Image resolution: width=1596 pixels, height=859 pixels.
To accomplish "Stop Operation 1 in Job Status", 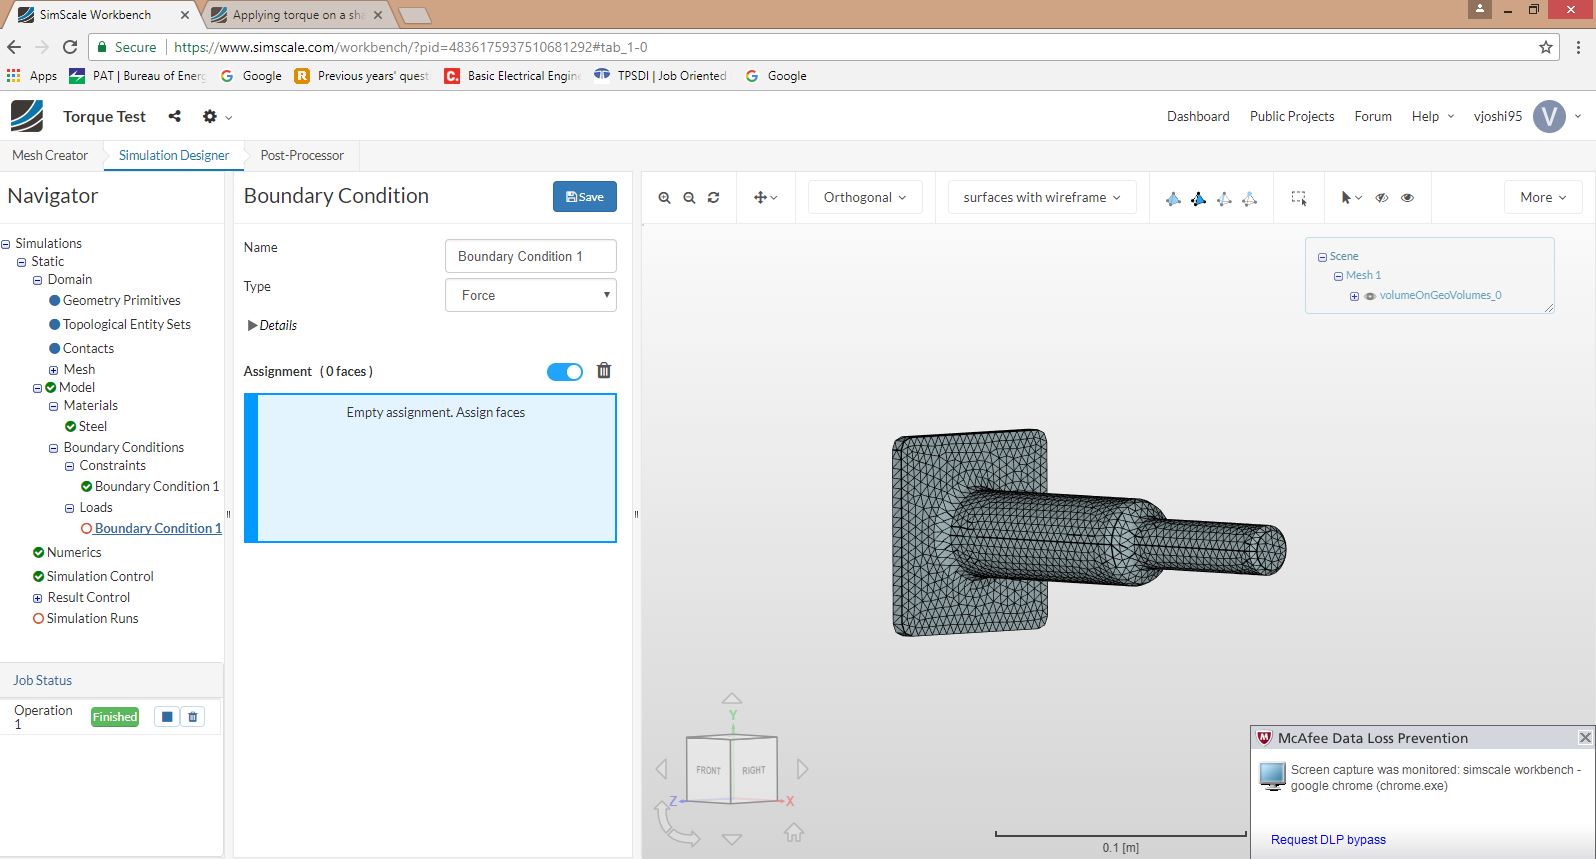I will pyautogui.click(x=167, y=717).
